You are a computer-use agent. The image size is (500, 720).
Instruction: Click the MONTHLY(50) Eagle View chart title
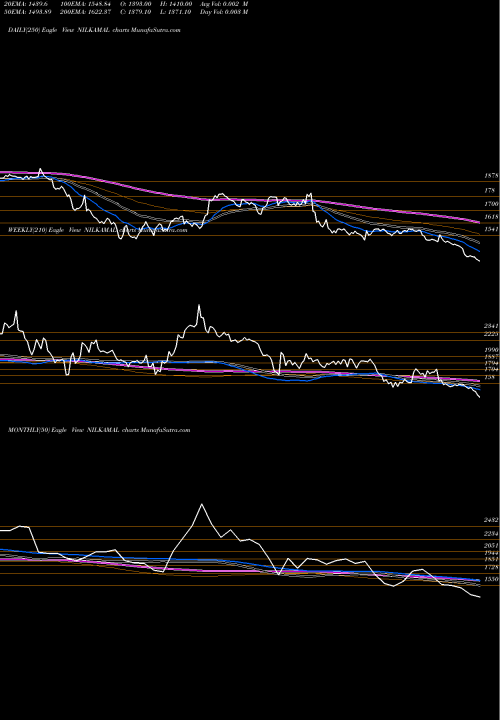click(x=99, y=430)
